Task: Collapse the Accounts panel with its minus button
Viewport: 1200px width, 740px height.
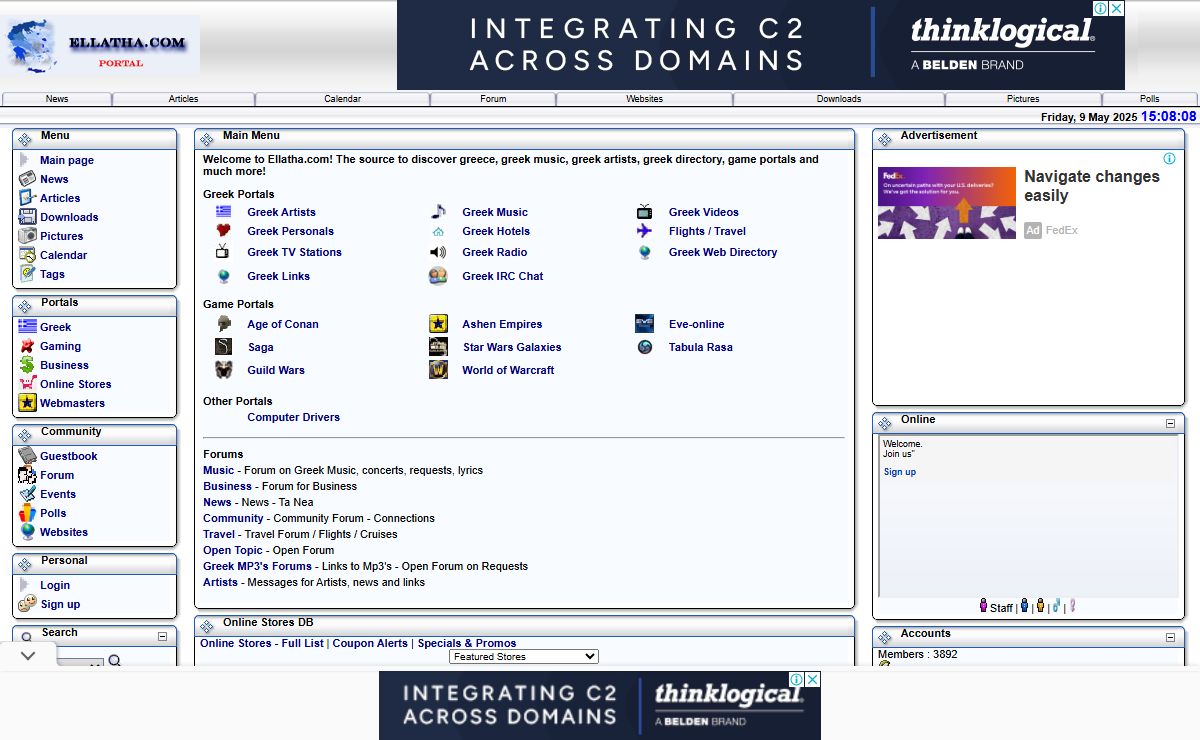Action: pyautogui.click(x=1170, y=637)
